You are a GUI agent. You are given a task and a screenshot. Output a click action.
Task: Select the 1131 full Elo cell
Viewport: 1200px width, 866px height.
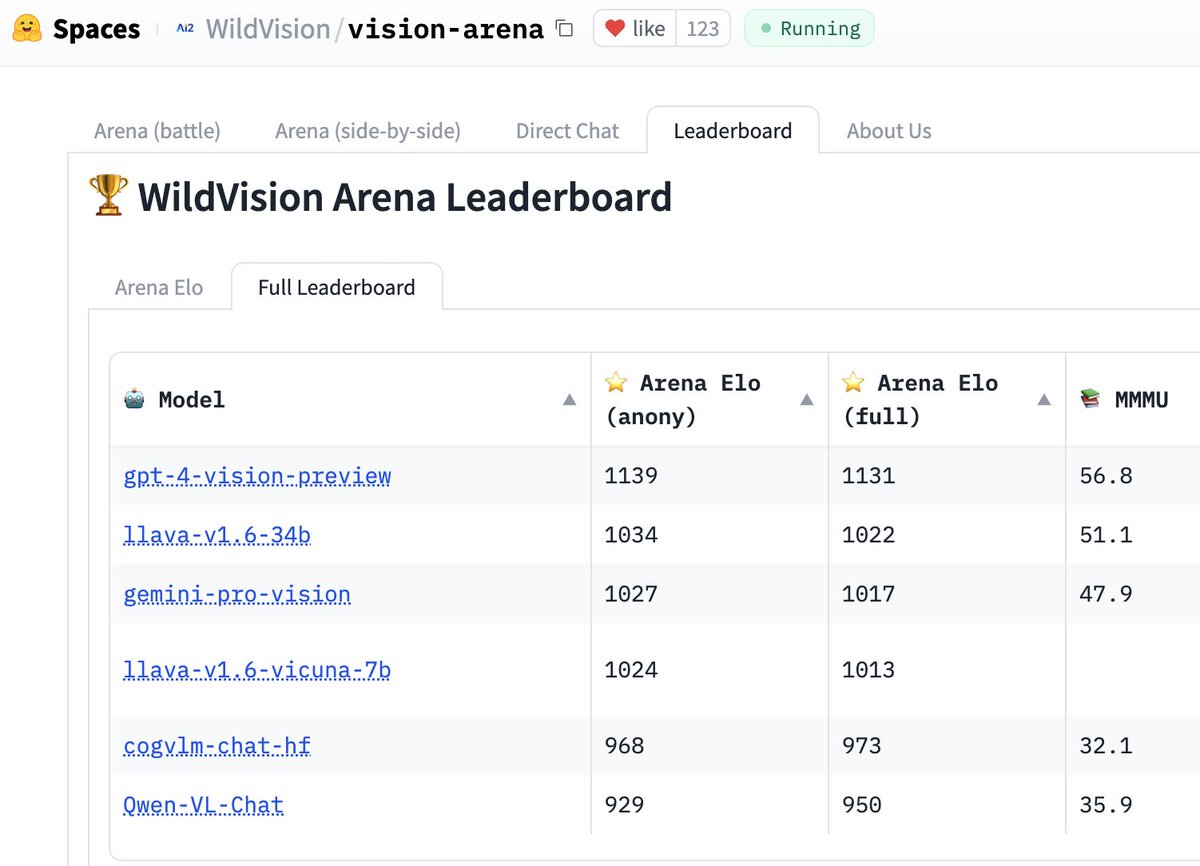tap(947, 476)
